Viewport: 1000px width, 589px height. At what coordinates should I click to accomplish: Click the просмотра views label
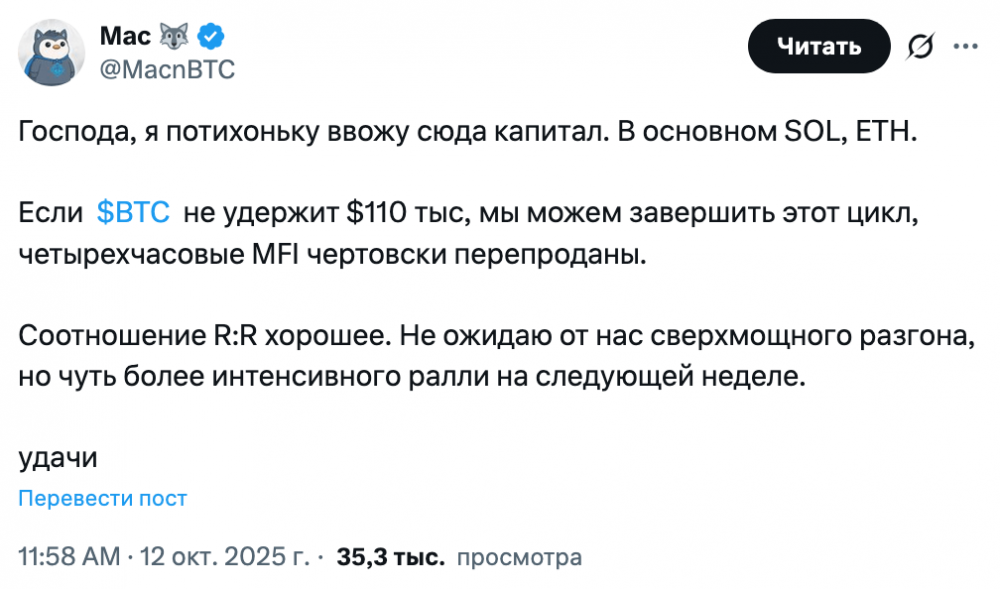[518, 556]
